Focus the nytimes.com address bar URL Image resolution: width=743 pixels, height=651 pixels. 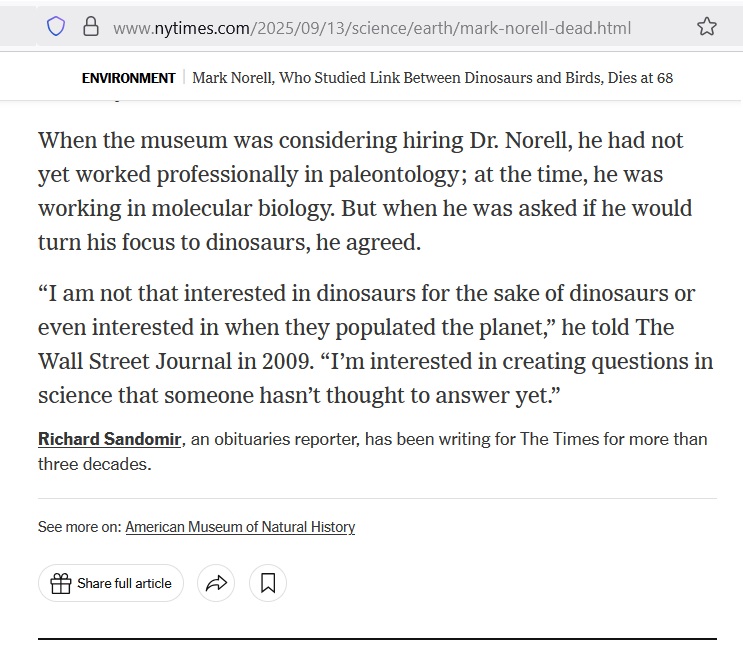click(372, 28)
